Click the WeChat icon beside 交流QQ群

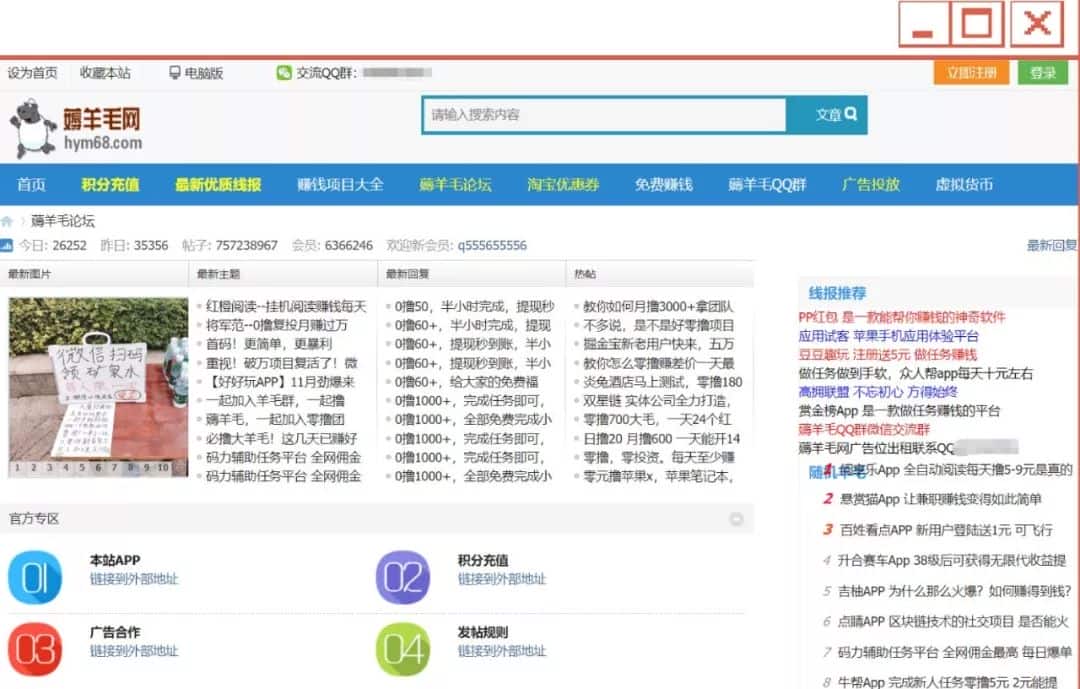(285, 73)
